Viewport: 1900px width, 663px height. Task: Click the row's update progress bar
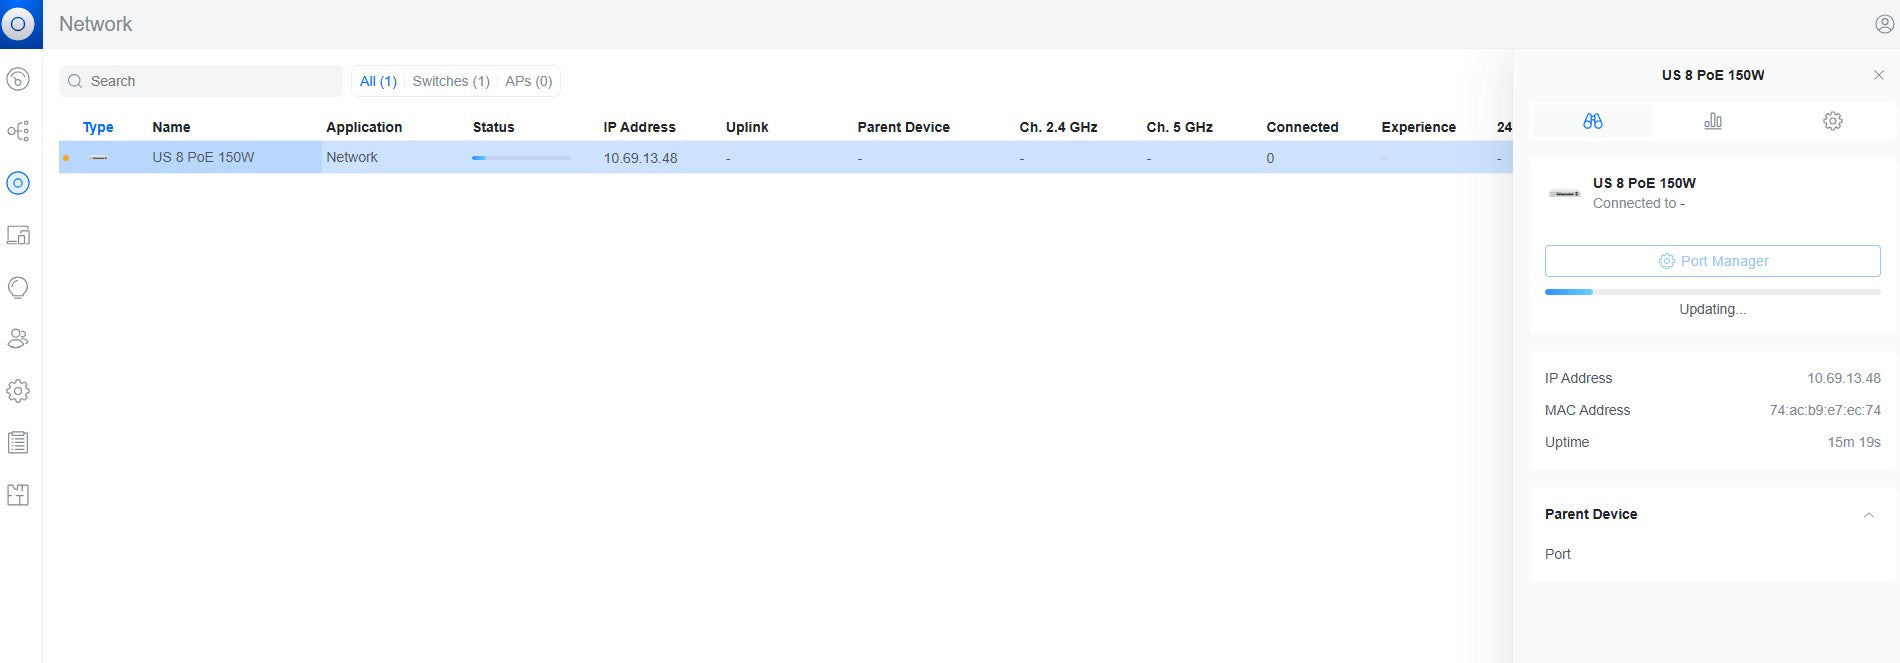521,158
